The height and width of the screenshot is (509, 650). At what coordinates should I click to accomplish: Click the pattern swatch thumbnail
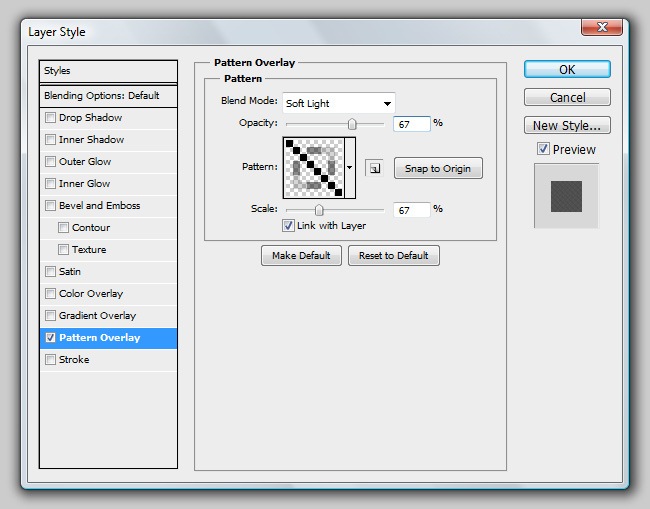313,167
